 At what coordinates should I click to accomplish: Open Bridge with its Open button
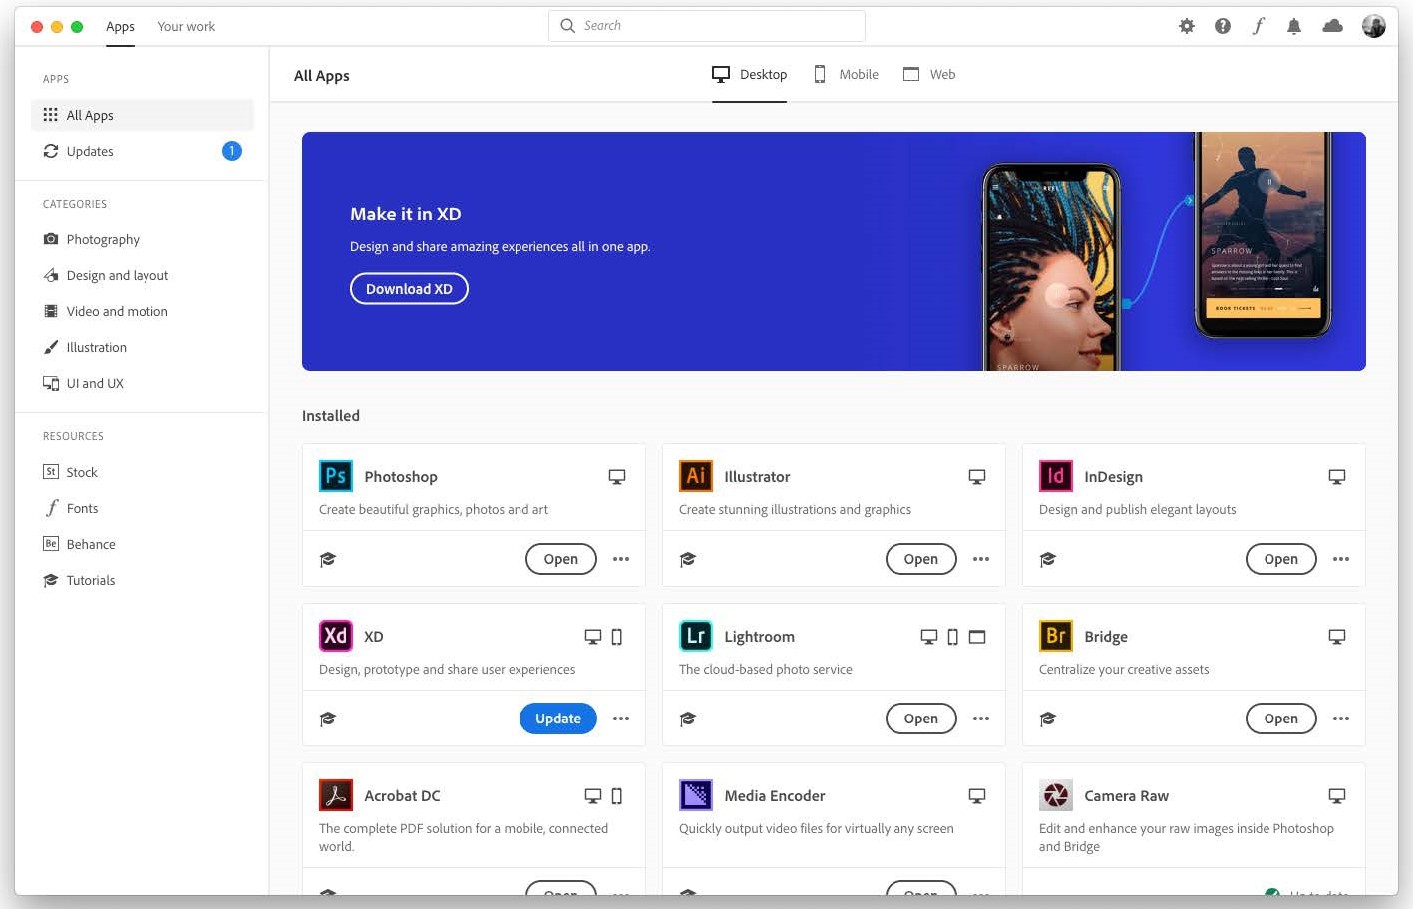[x=1281, y=719]
